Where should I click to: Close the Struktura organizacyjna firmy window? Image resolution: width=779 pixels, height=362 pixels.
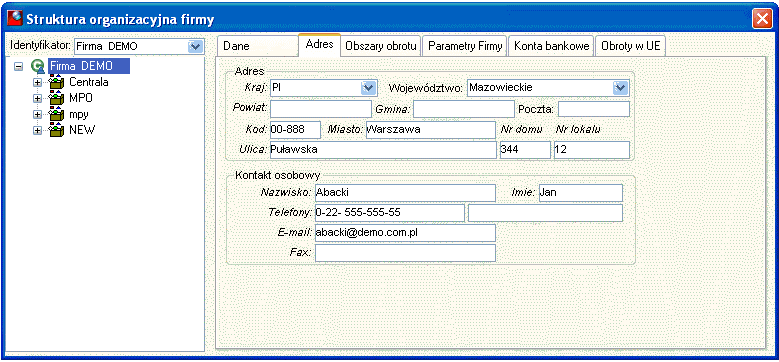click(x=762, y=19)
